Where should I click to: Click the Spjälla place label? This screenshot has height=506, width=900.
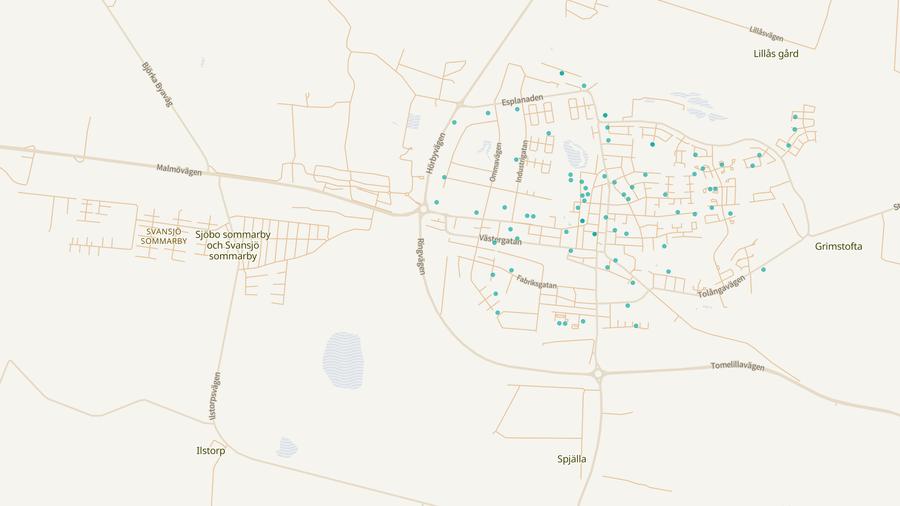tap(572, 459)
